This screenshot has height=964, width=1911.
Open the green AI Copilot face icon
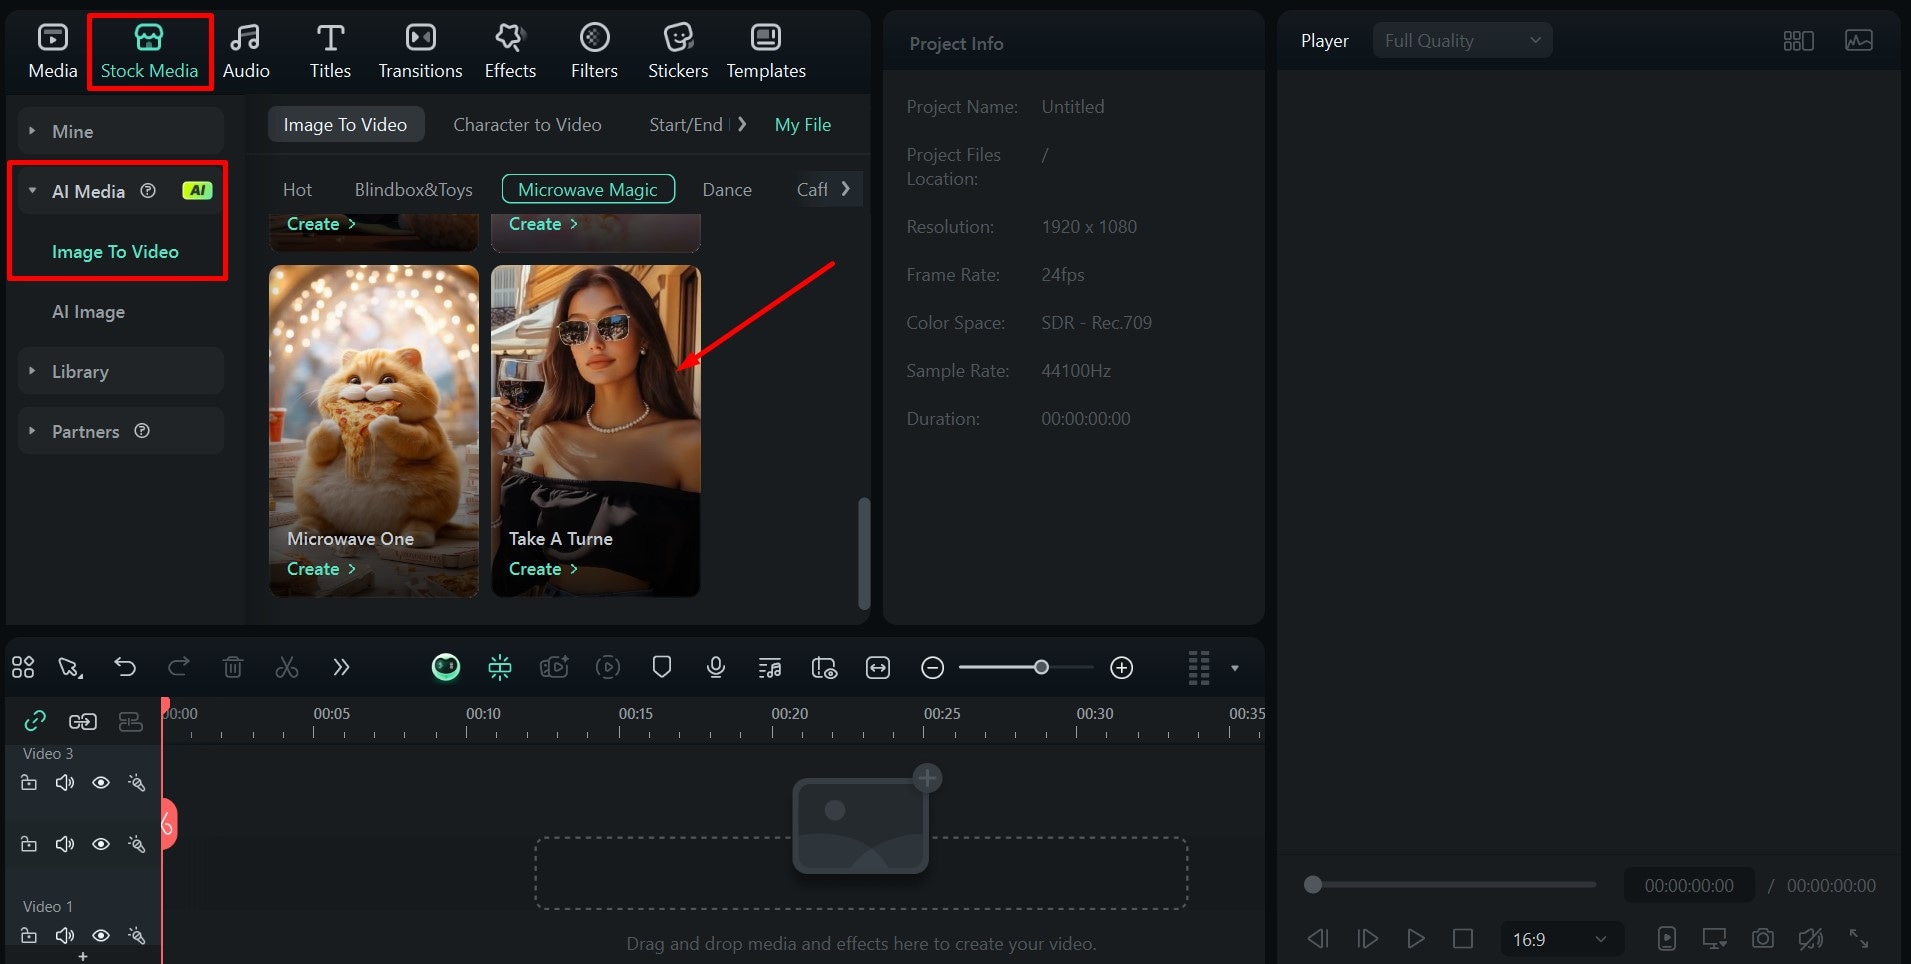[x=446, y=667]
